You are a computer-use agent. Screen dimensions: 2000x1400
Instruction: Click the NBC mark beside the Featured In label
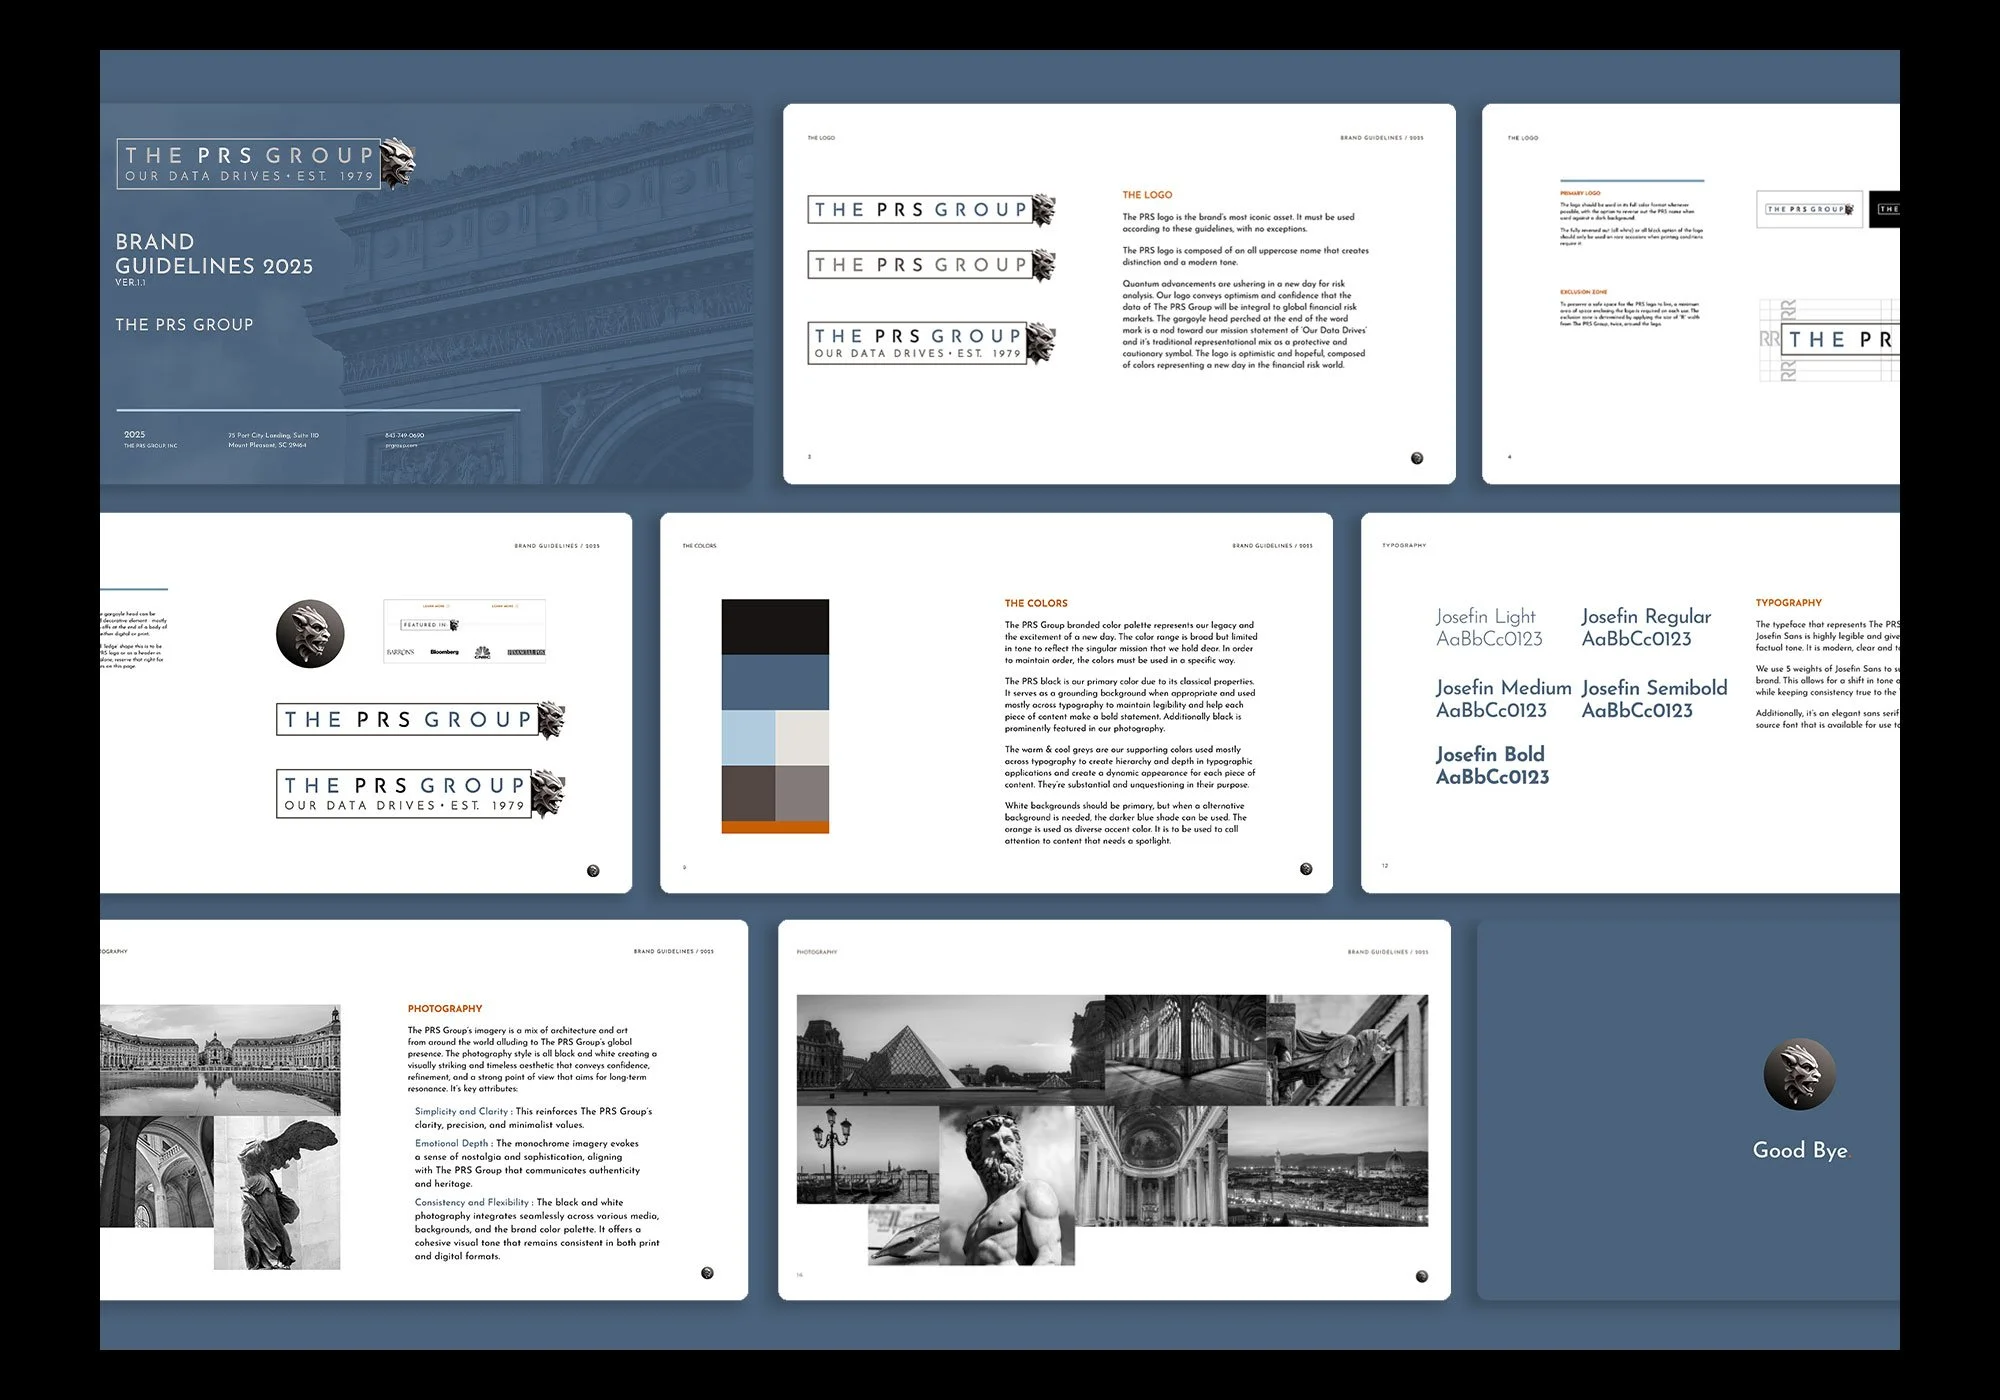[x=454, y=625]
